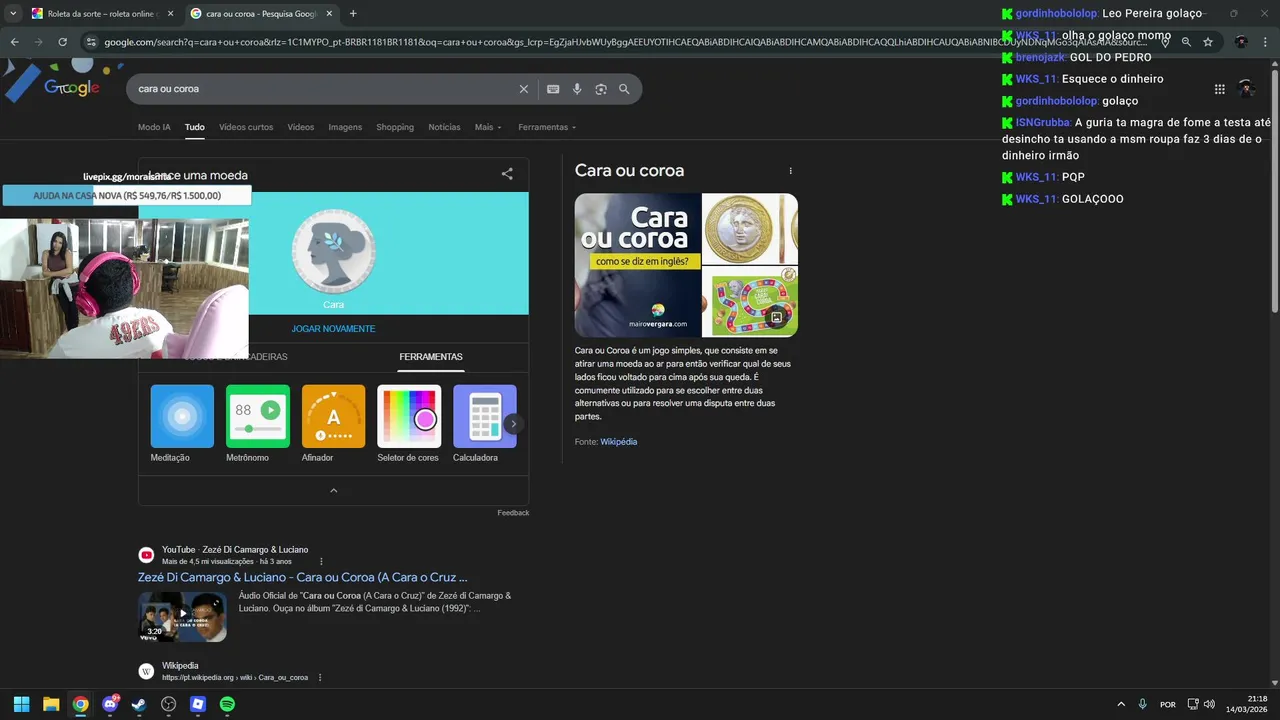Viewport: 1280px width, 720px height.
Task: Open the Windows Start menu
Action: pos(21,704)
